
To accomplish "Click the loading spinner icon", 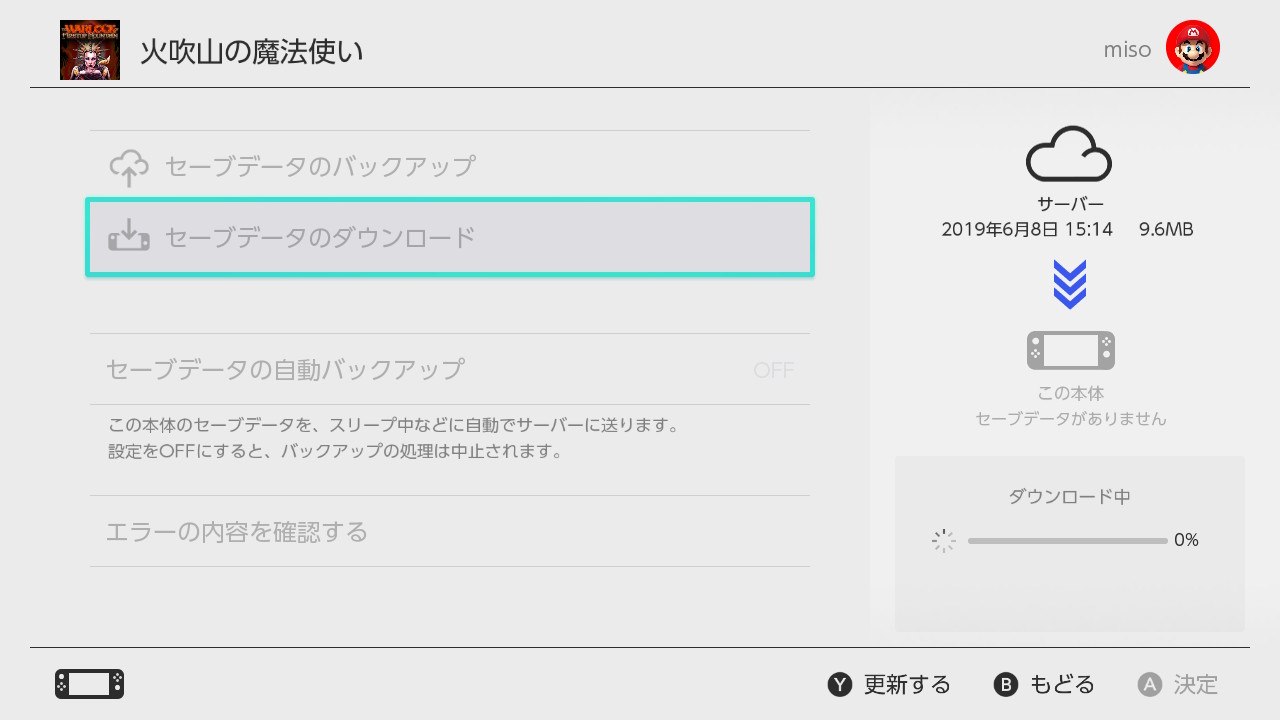I will click(x=944, y=541).
